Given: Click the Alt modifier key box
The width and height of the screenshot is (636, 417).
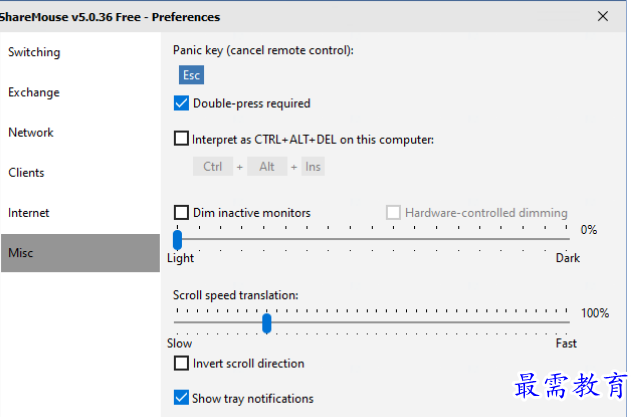Looking at the screenshot, I should tap(267, 167).
